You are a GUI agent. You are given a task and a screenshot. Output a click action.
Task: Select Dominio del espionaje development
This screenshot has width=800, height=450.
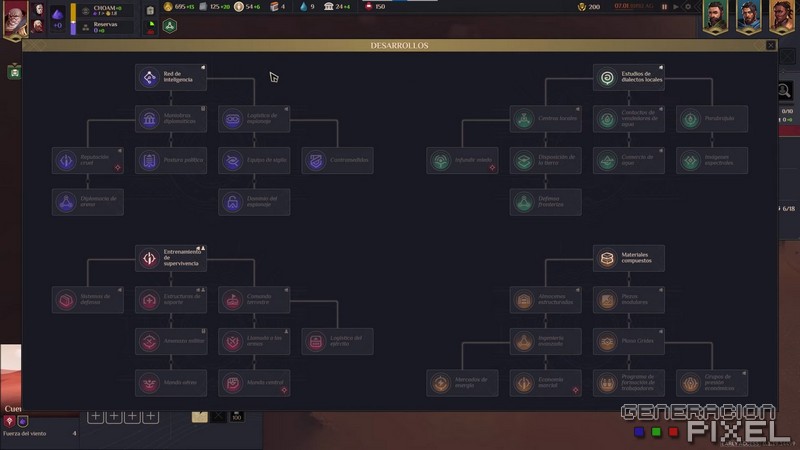click(254, 202)
